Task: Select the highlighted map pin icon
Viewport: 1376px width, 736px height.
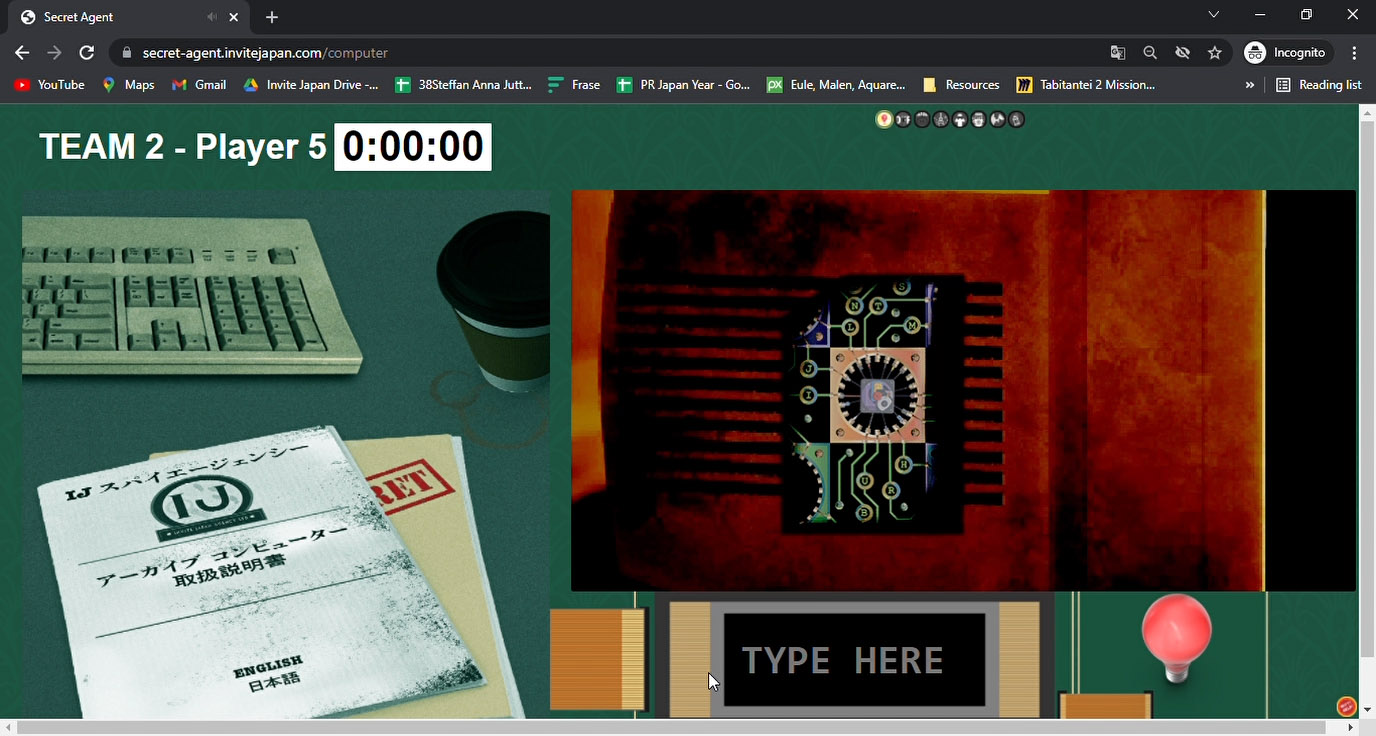Action: click(884, 119)
